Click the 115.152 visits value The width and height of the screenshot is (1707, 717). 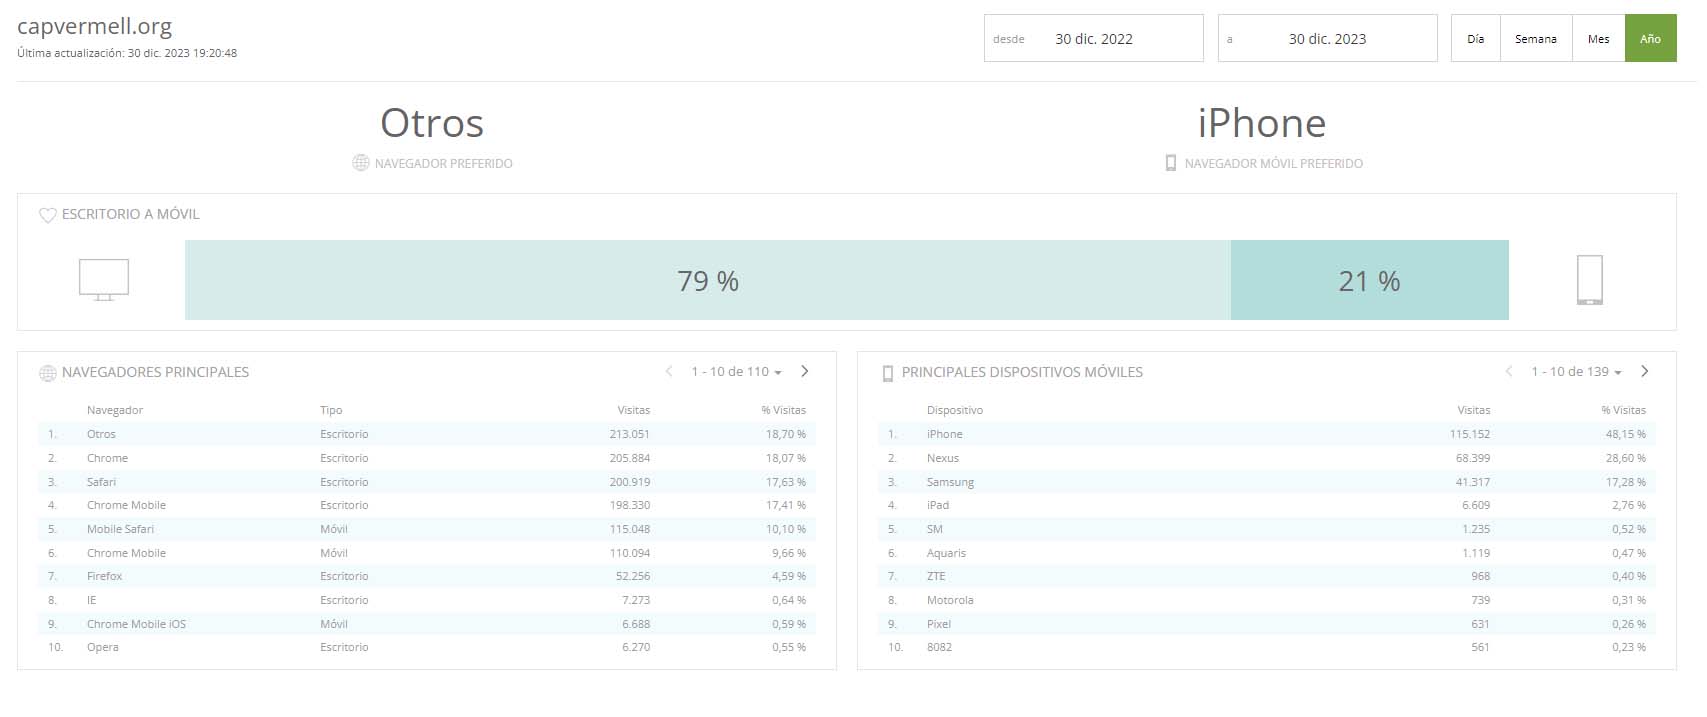pyautogui.click(x=1470, y=434)
